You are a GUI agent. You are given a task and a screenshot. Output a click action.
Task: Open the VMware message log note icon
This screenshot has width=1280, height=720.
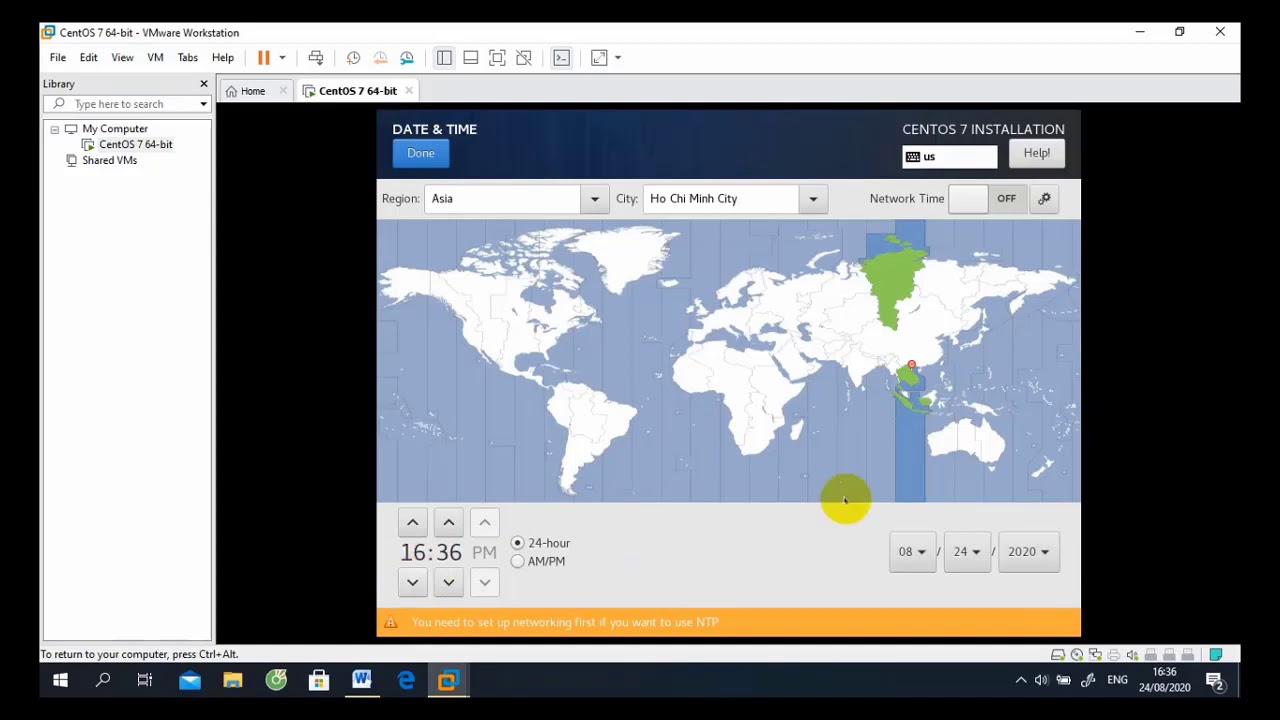tap(1216, 655)
